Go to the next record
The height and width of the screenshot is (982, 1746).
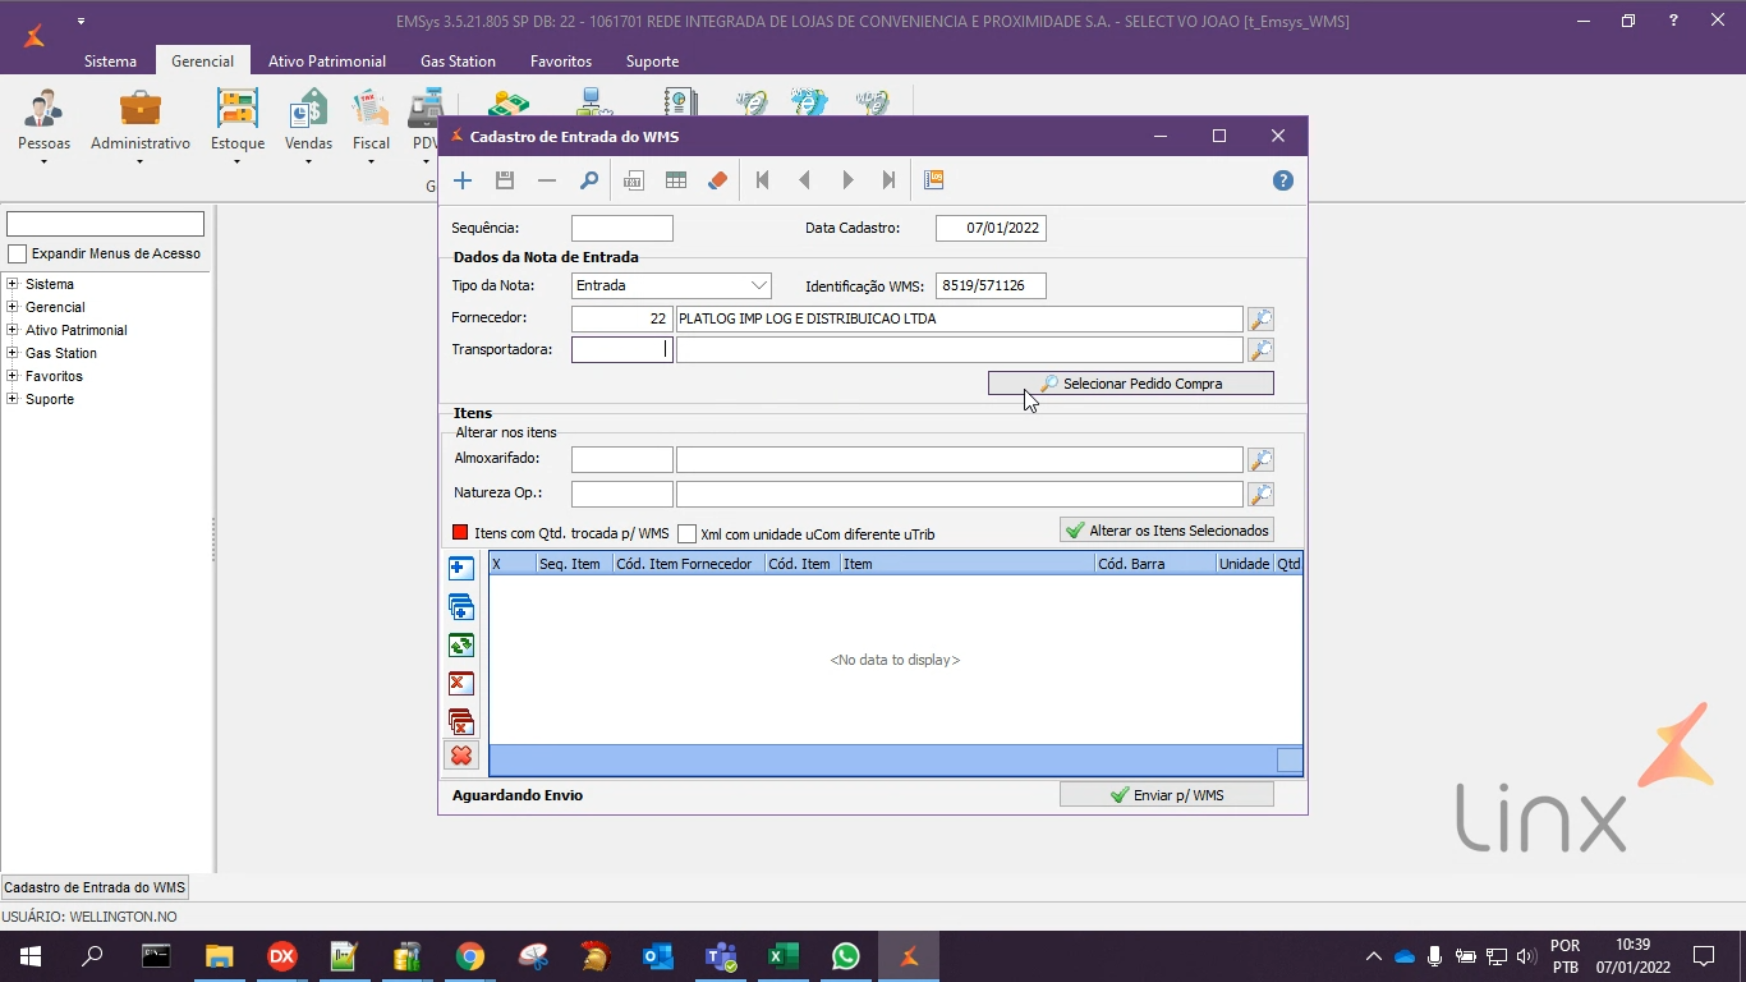848,181
